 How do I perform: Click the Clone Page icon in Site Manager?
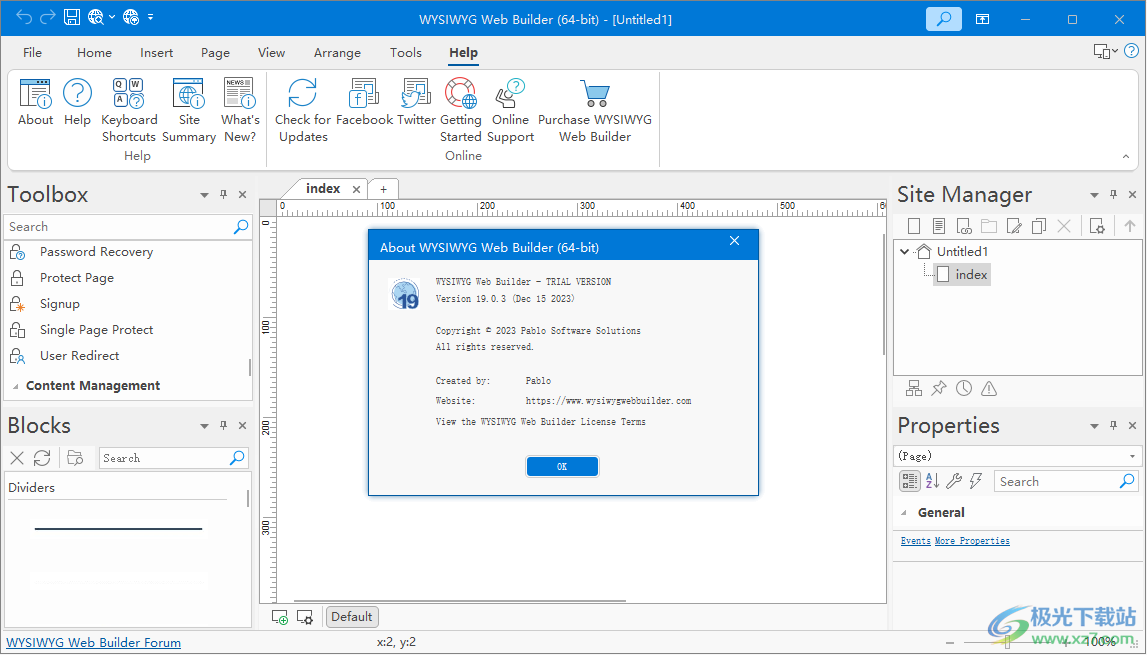(1038, 225)
